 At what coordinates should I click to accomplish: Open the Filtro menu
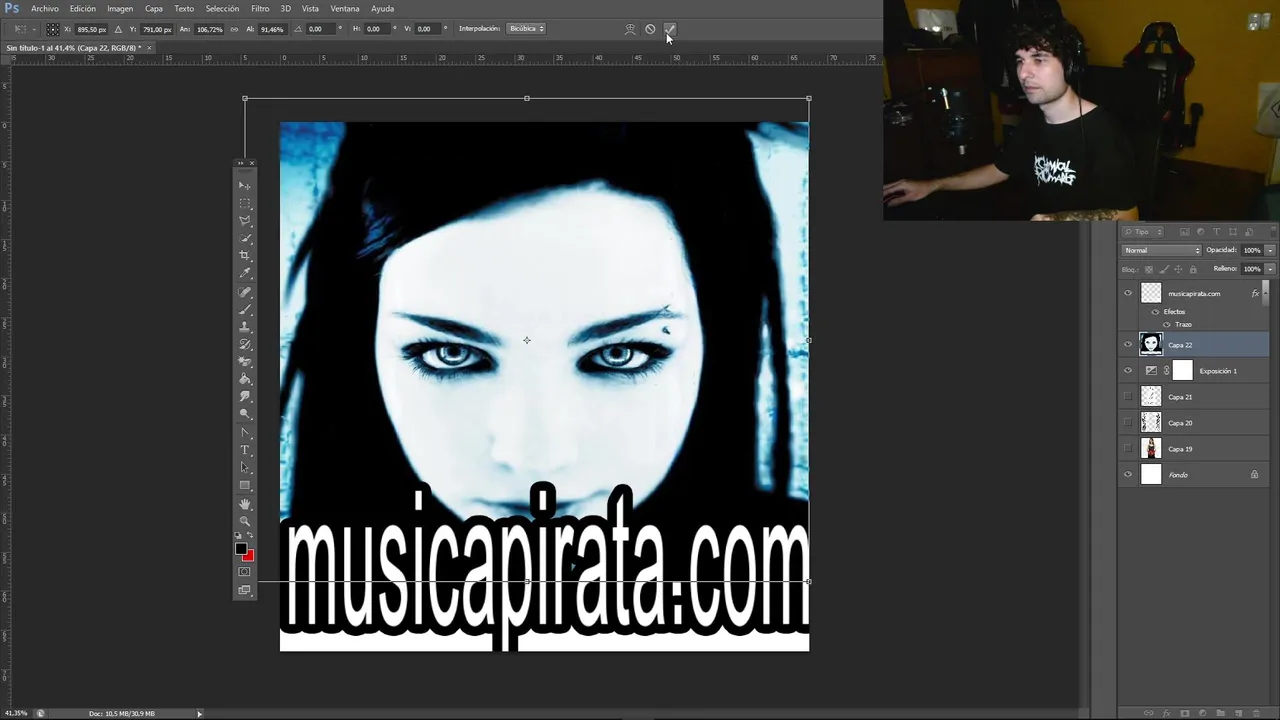tap(260, 8)
